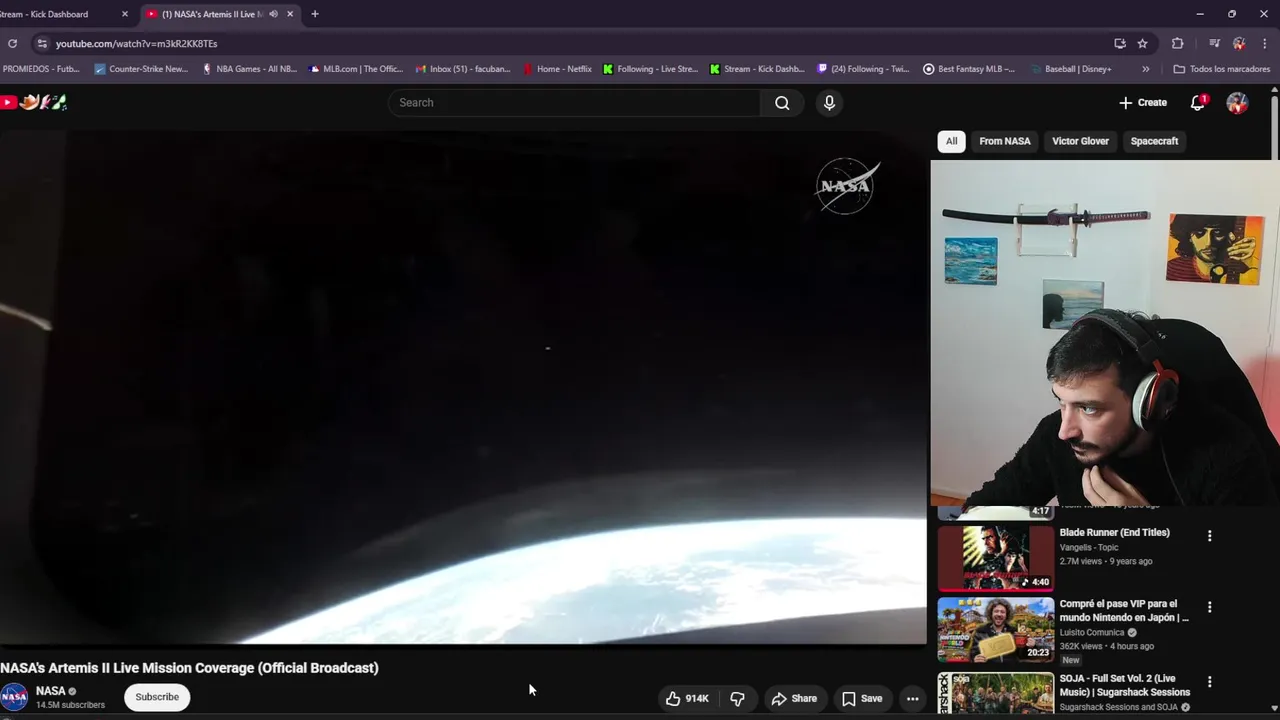Click into the YouTube search field

pos(575,102)
